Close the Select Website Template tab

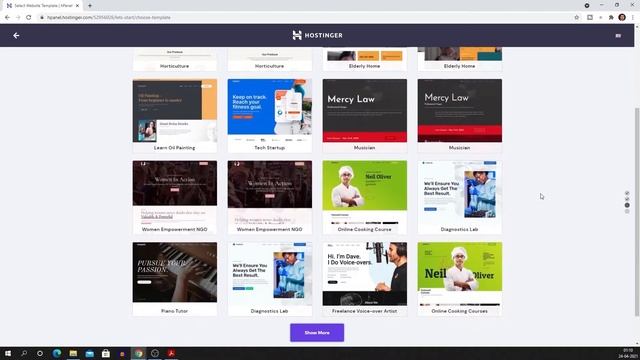77,6
